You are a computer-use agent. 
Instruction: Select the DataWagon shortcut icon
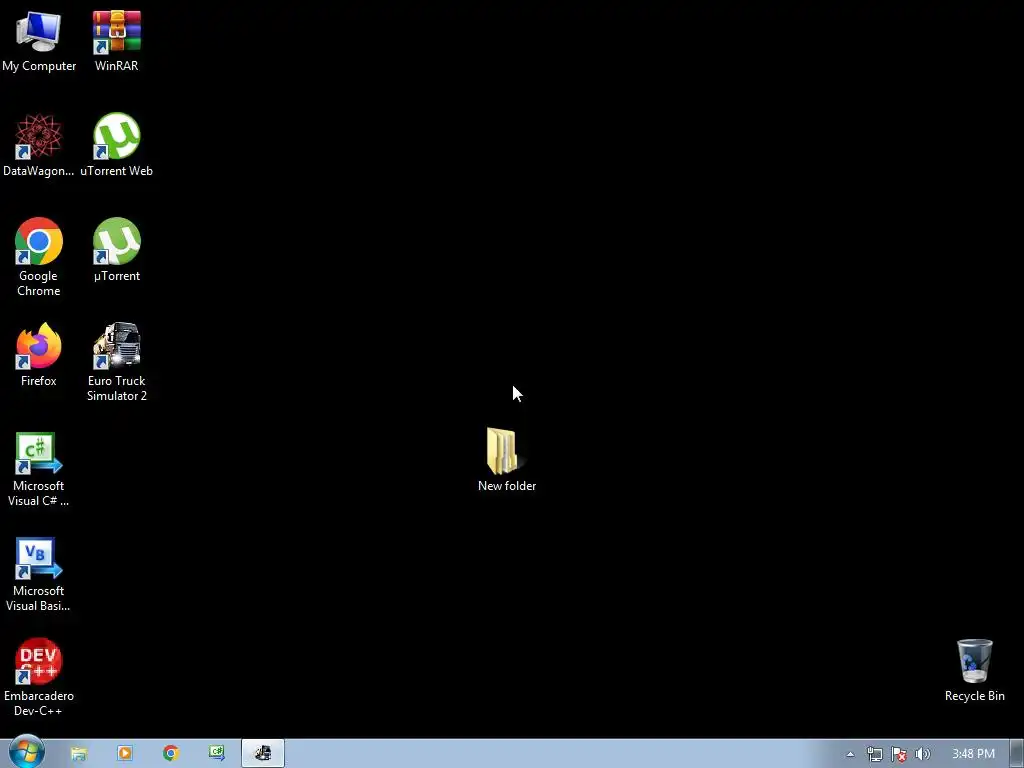(39, 145)
